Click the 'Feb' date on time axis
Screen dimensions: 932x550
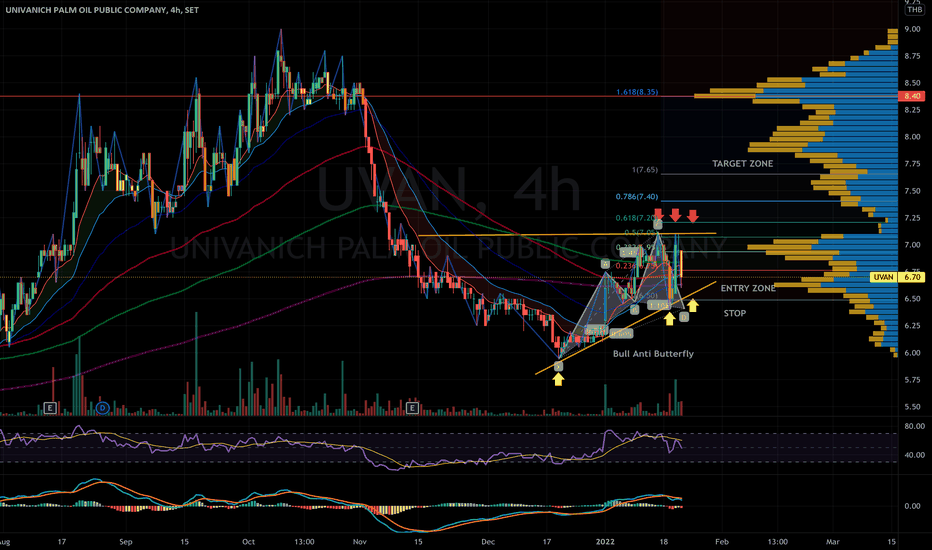click(722, 542)
